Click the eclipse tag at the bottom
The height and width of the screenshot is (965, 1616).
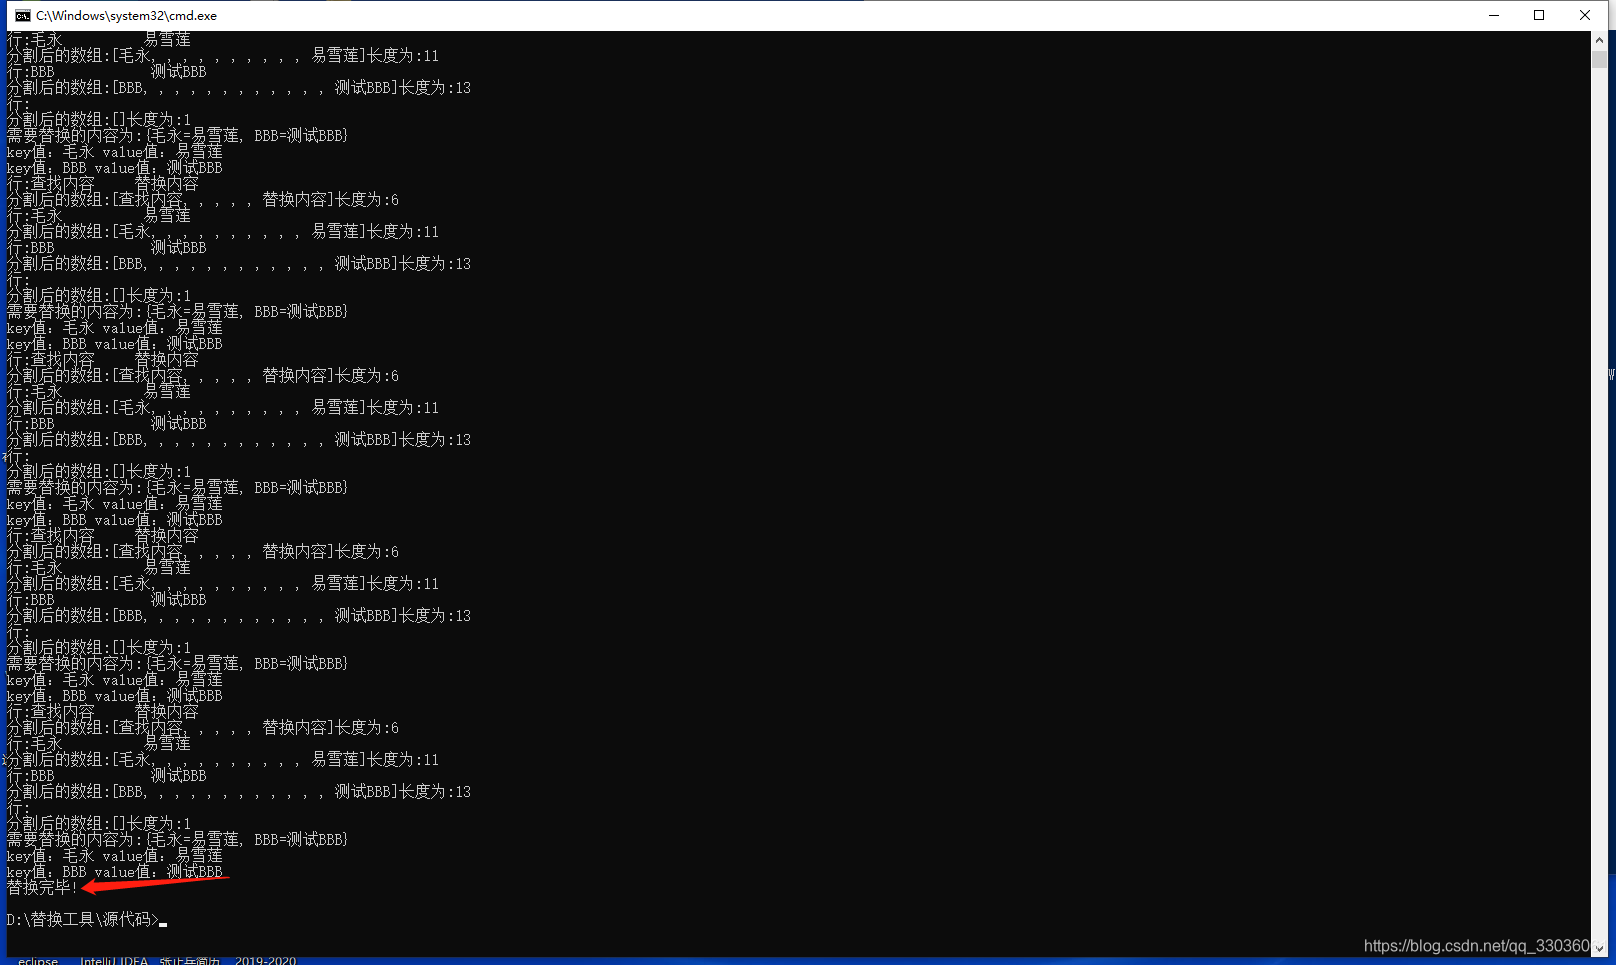(x=37, y=959)
